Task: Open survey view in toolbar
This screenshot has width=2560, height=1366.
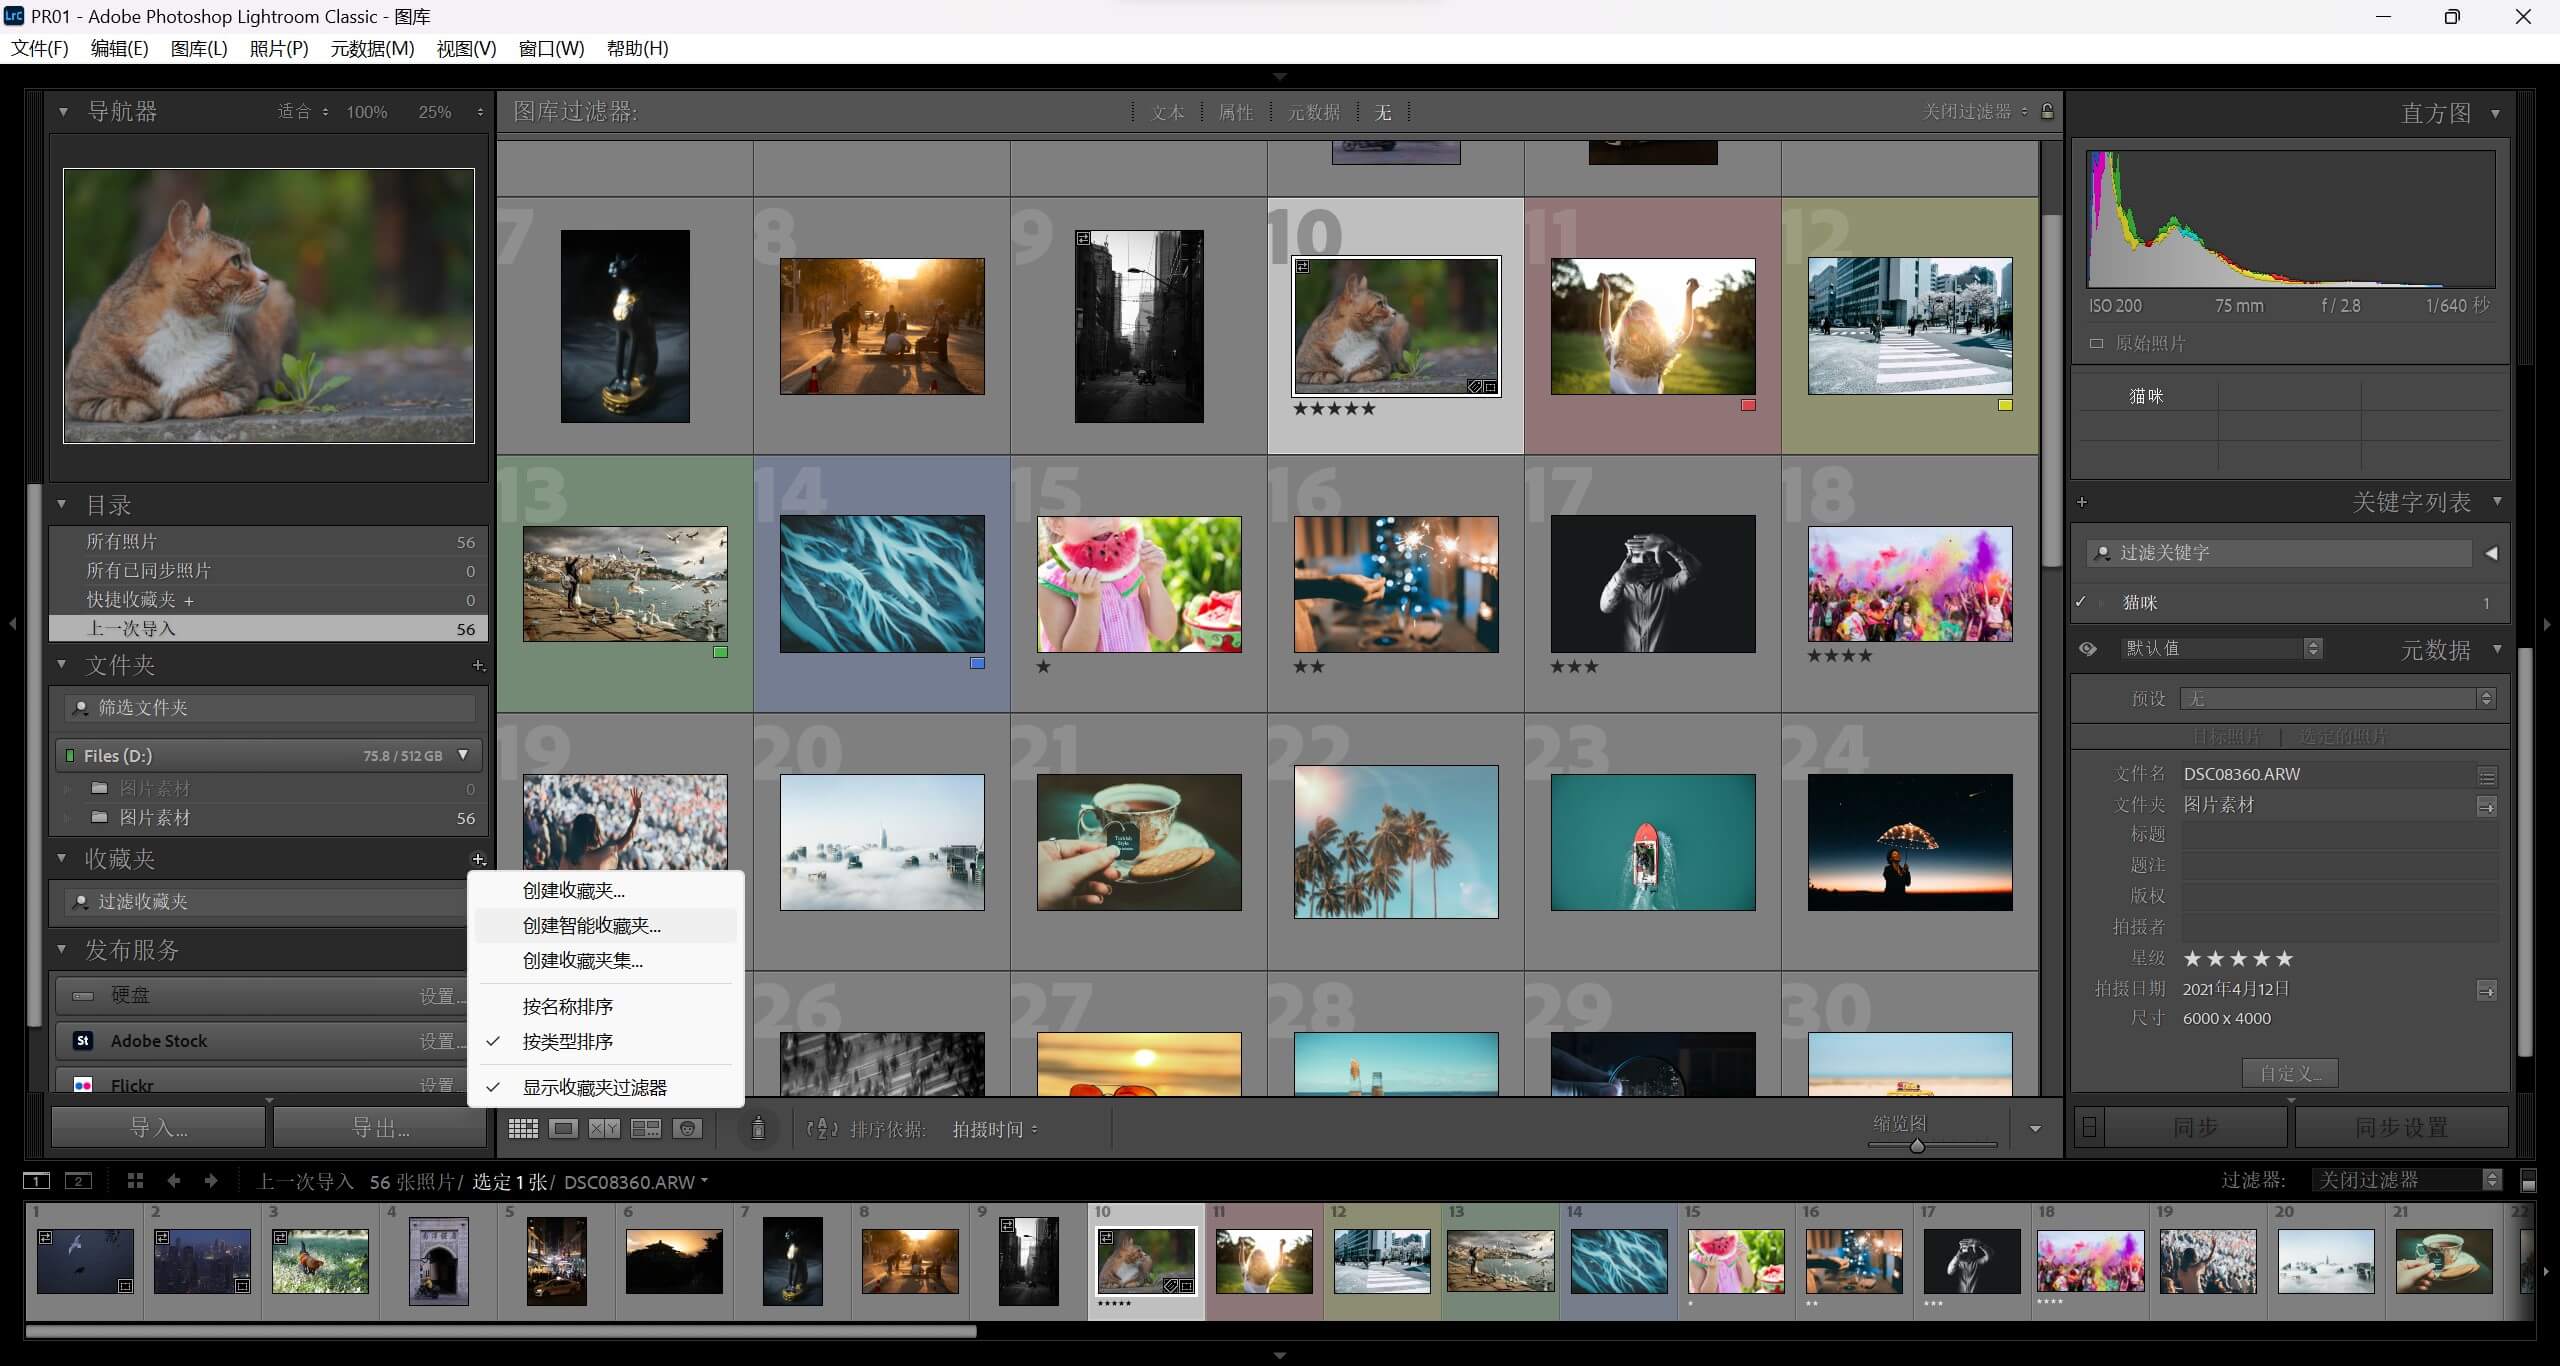Action: click(646, 1129)
